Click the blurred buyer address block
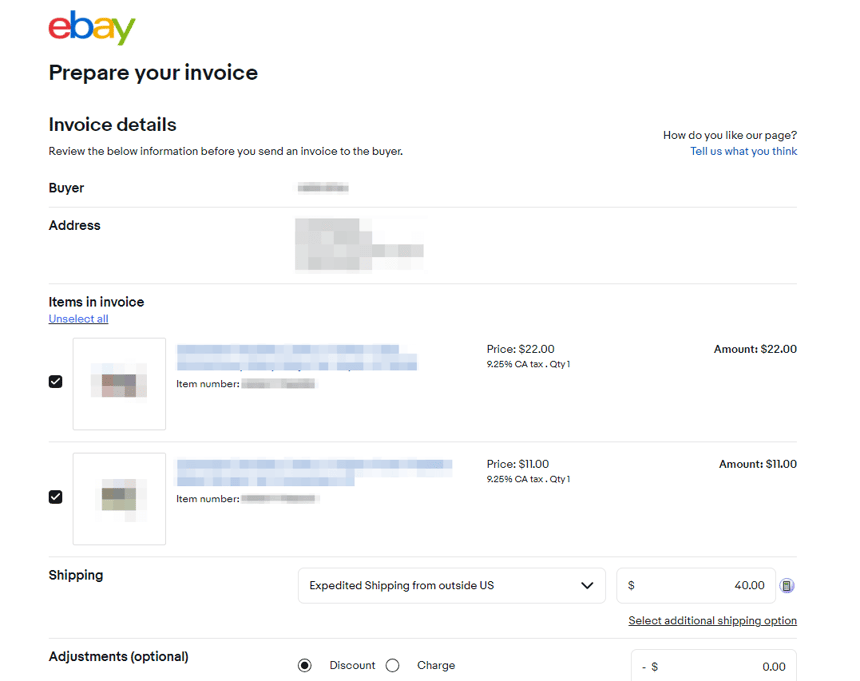This screenshot has width=860, height=681. [x=359, y=245]
